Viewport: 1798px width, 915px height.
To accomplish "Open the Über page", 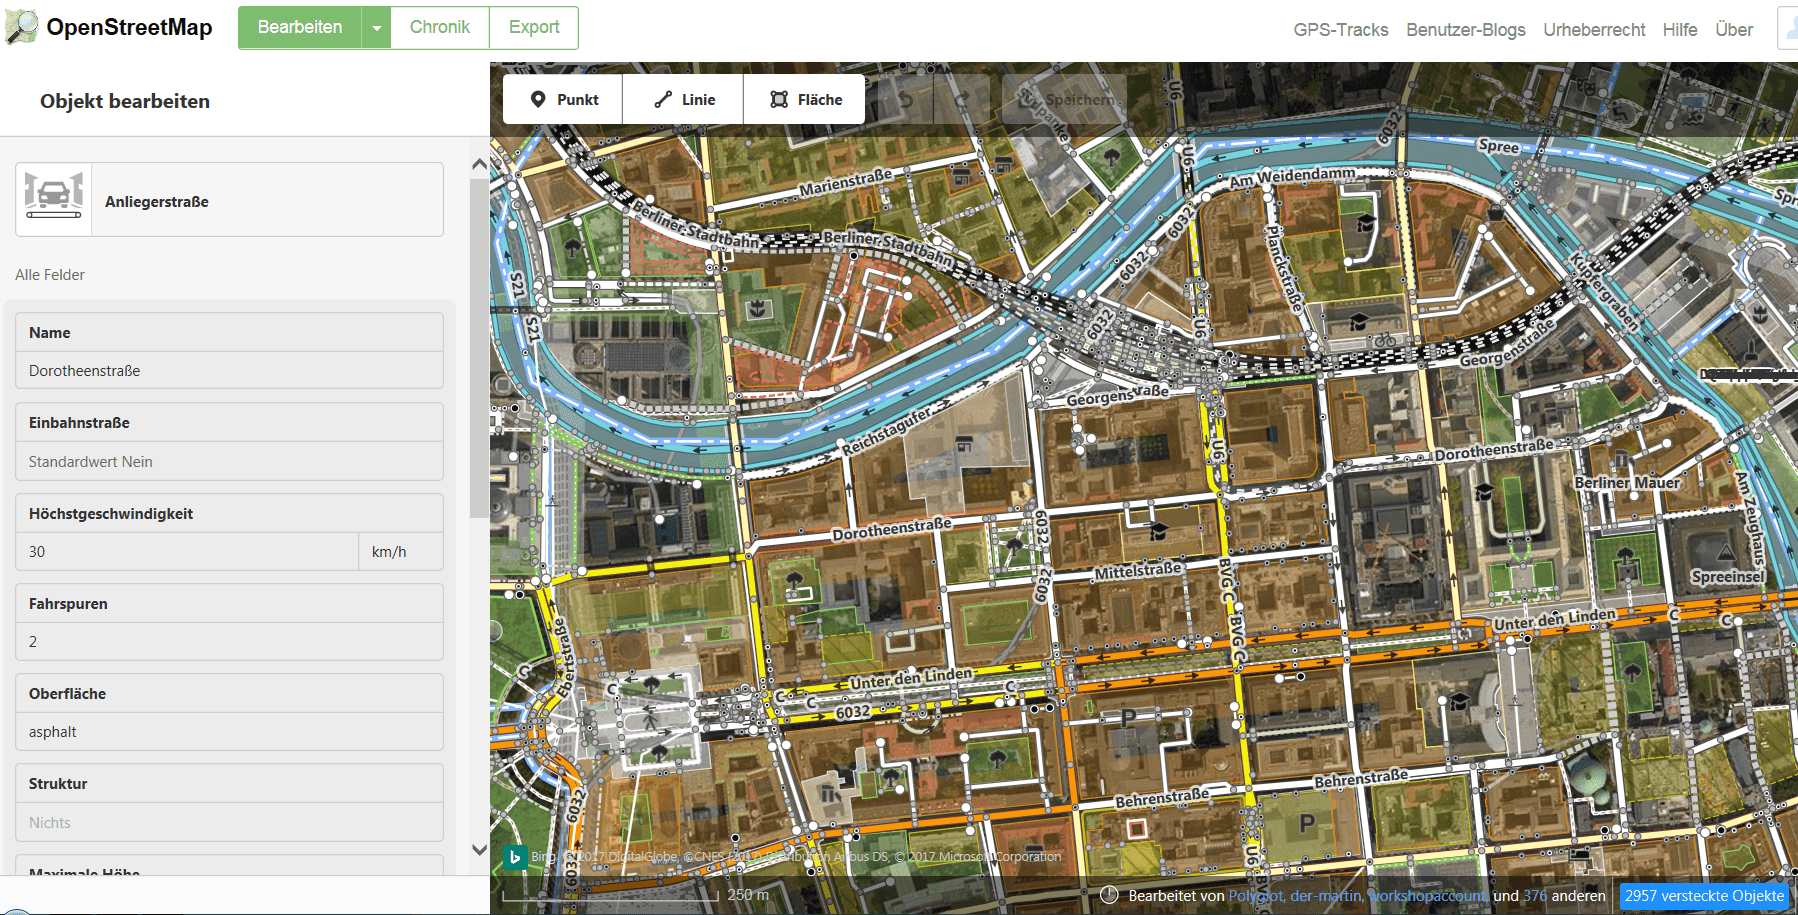I will click(1734, 30).
